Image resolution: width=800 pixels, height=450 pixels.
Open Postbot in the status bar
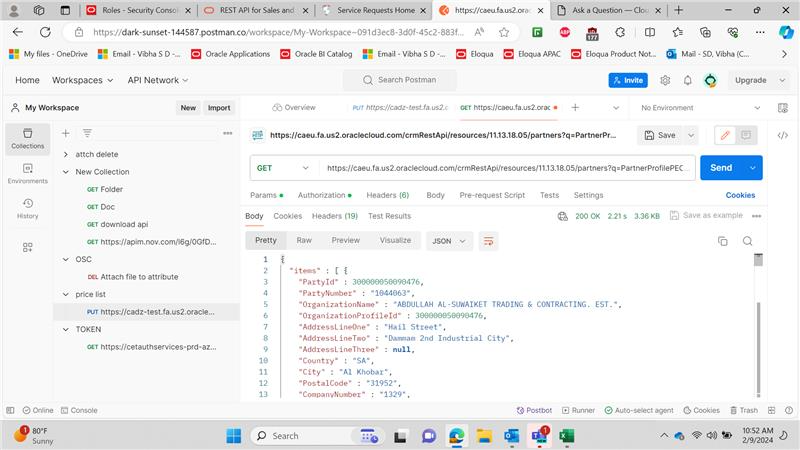(x=534, y=410)
